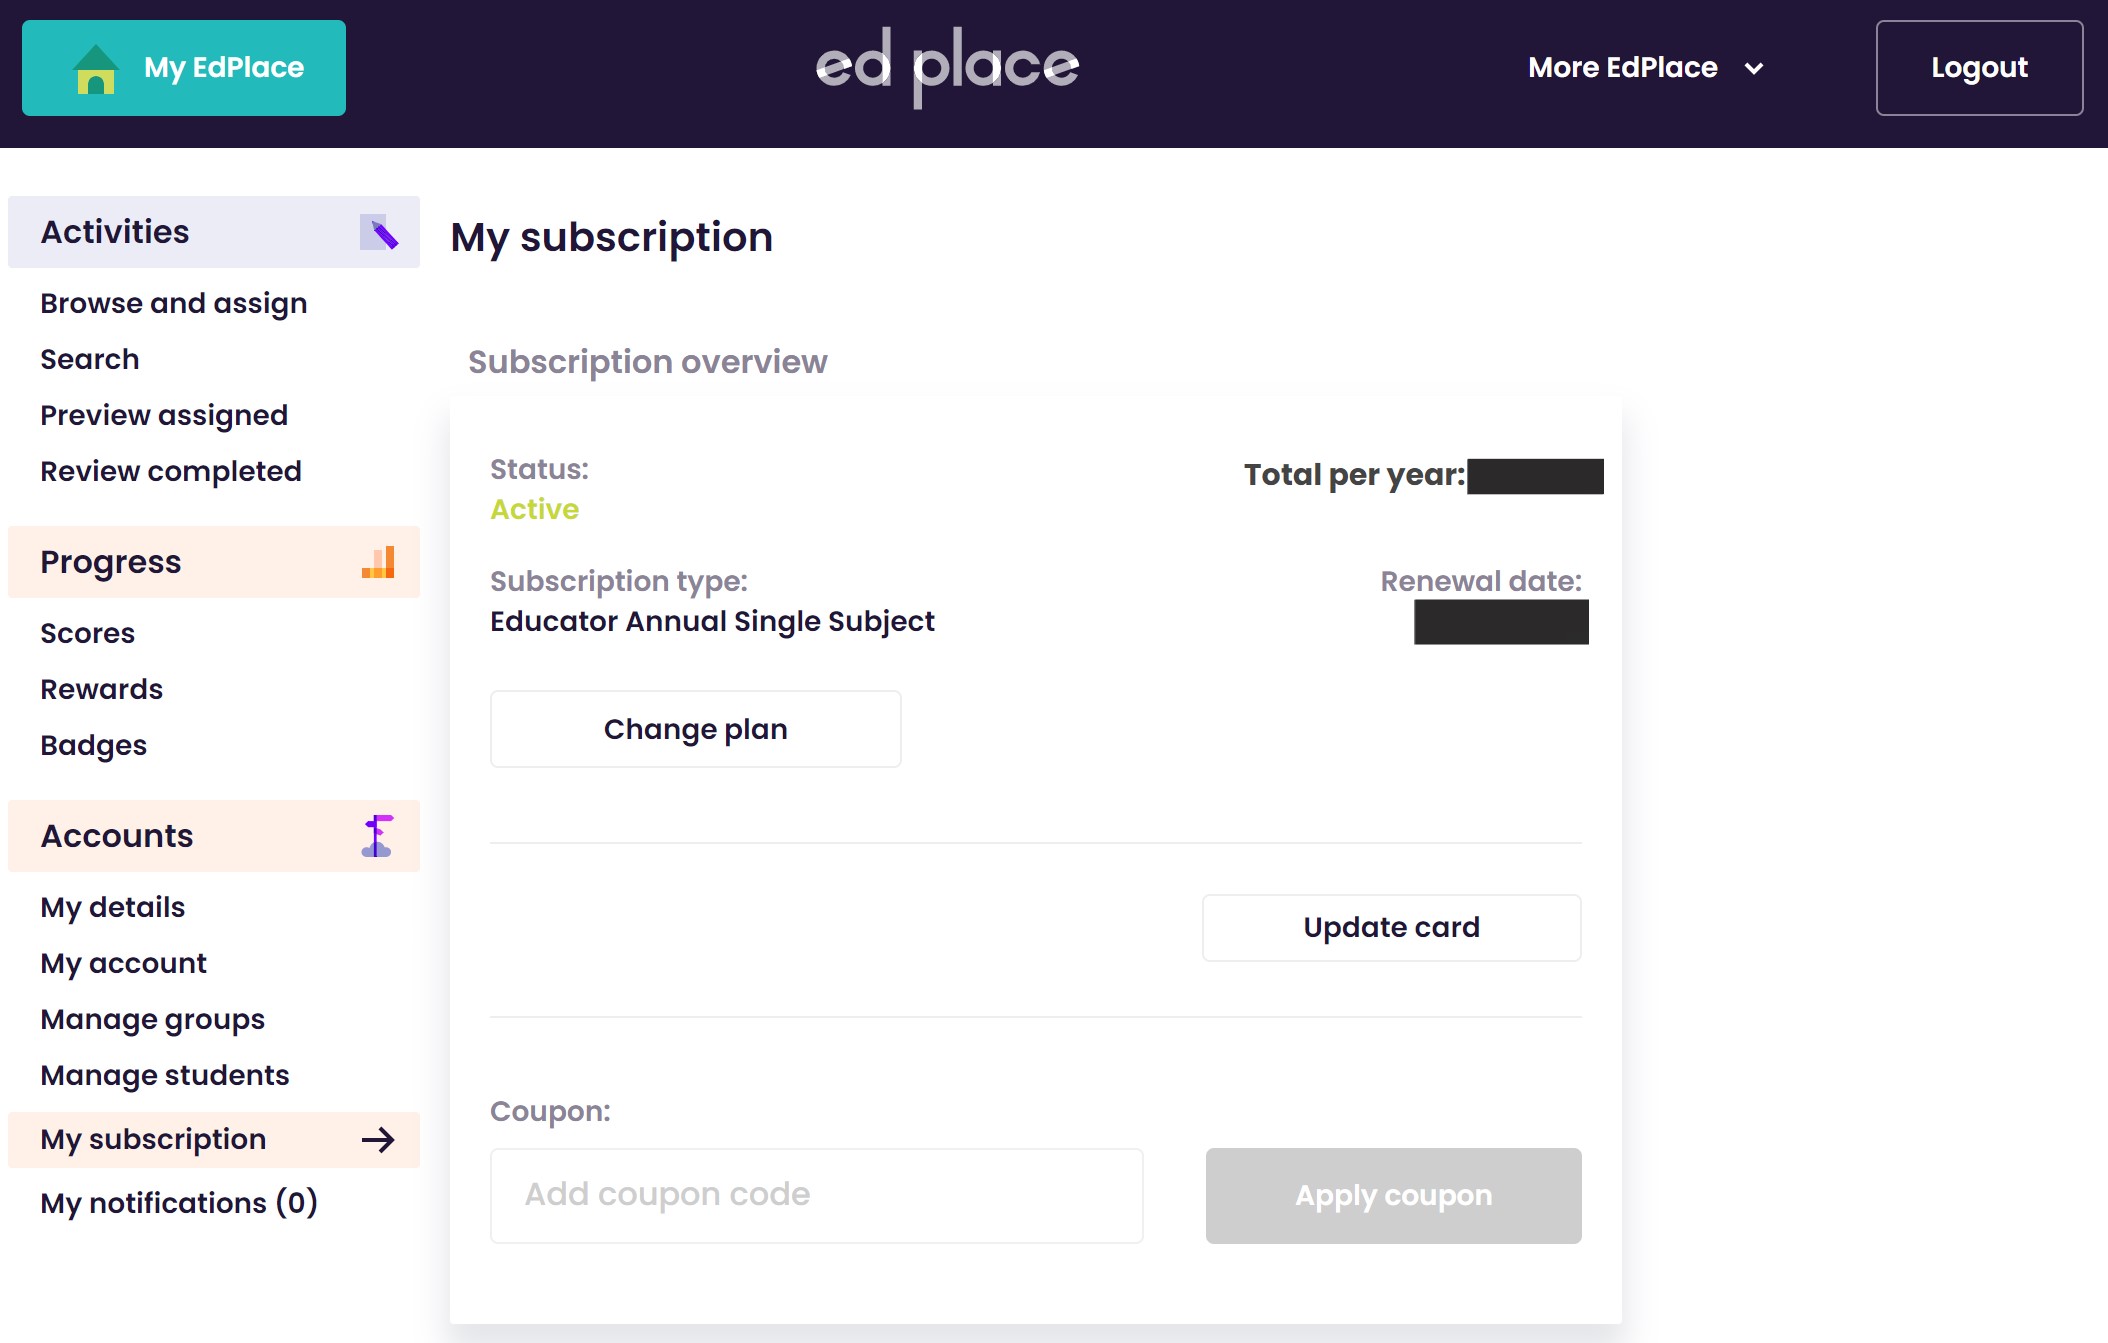Open My notifications (0)
The height and width of the screenshot is (1343, 2108).
tap(179, 1204)
